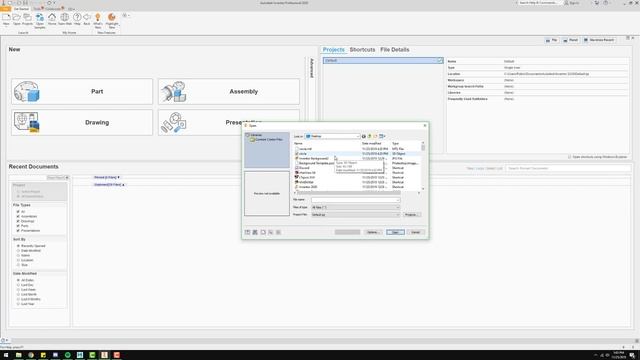Screen dimensions: 640x360
Task: Click the Windows Start button
Action: click(6, 355)
